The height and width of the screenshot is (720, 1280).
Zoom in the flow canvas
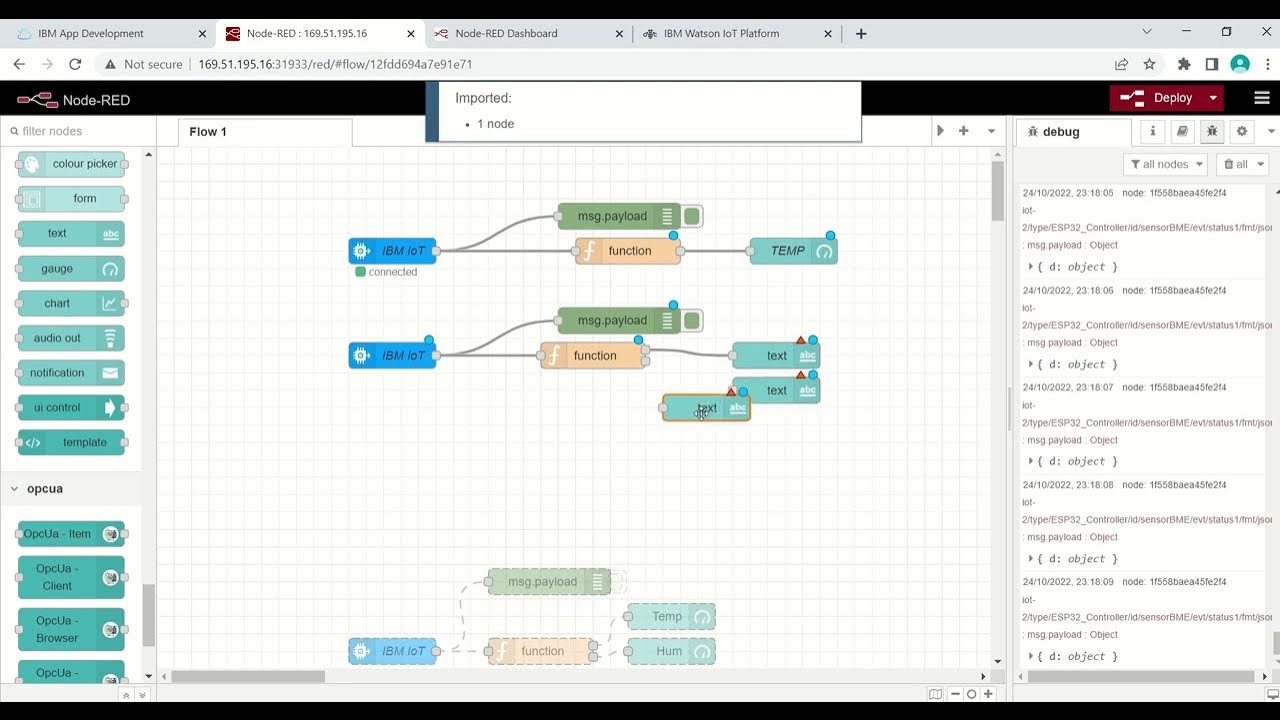[x=988, y=694]
